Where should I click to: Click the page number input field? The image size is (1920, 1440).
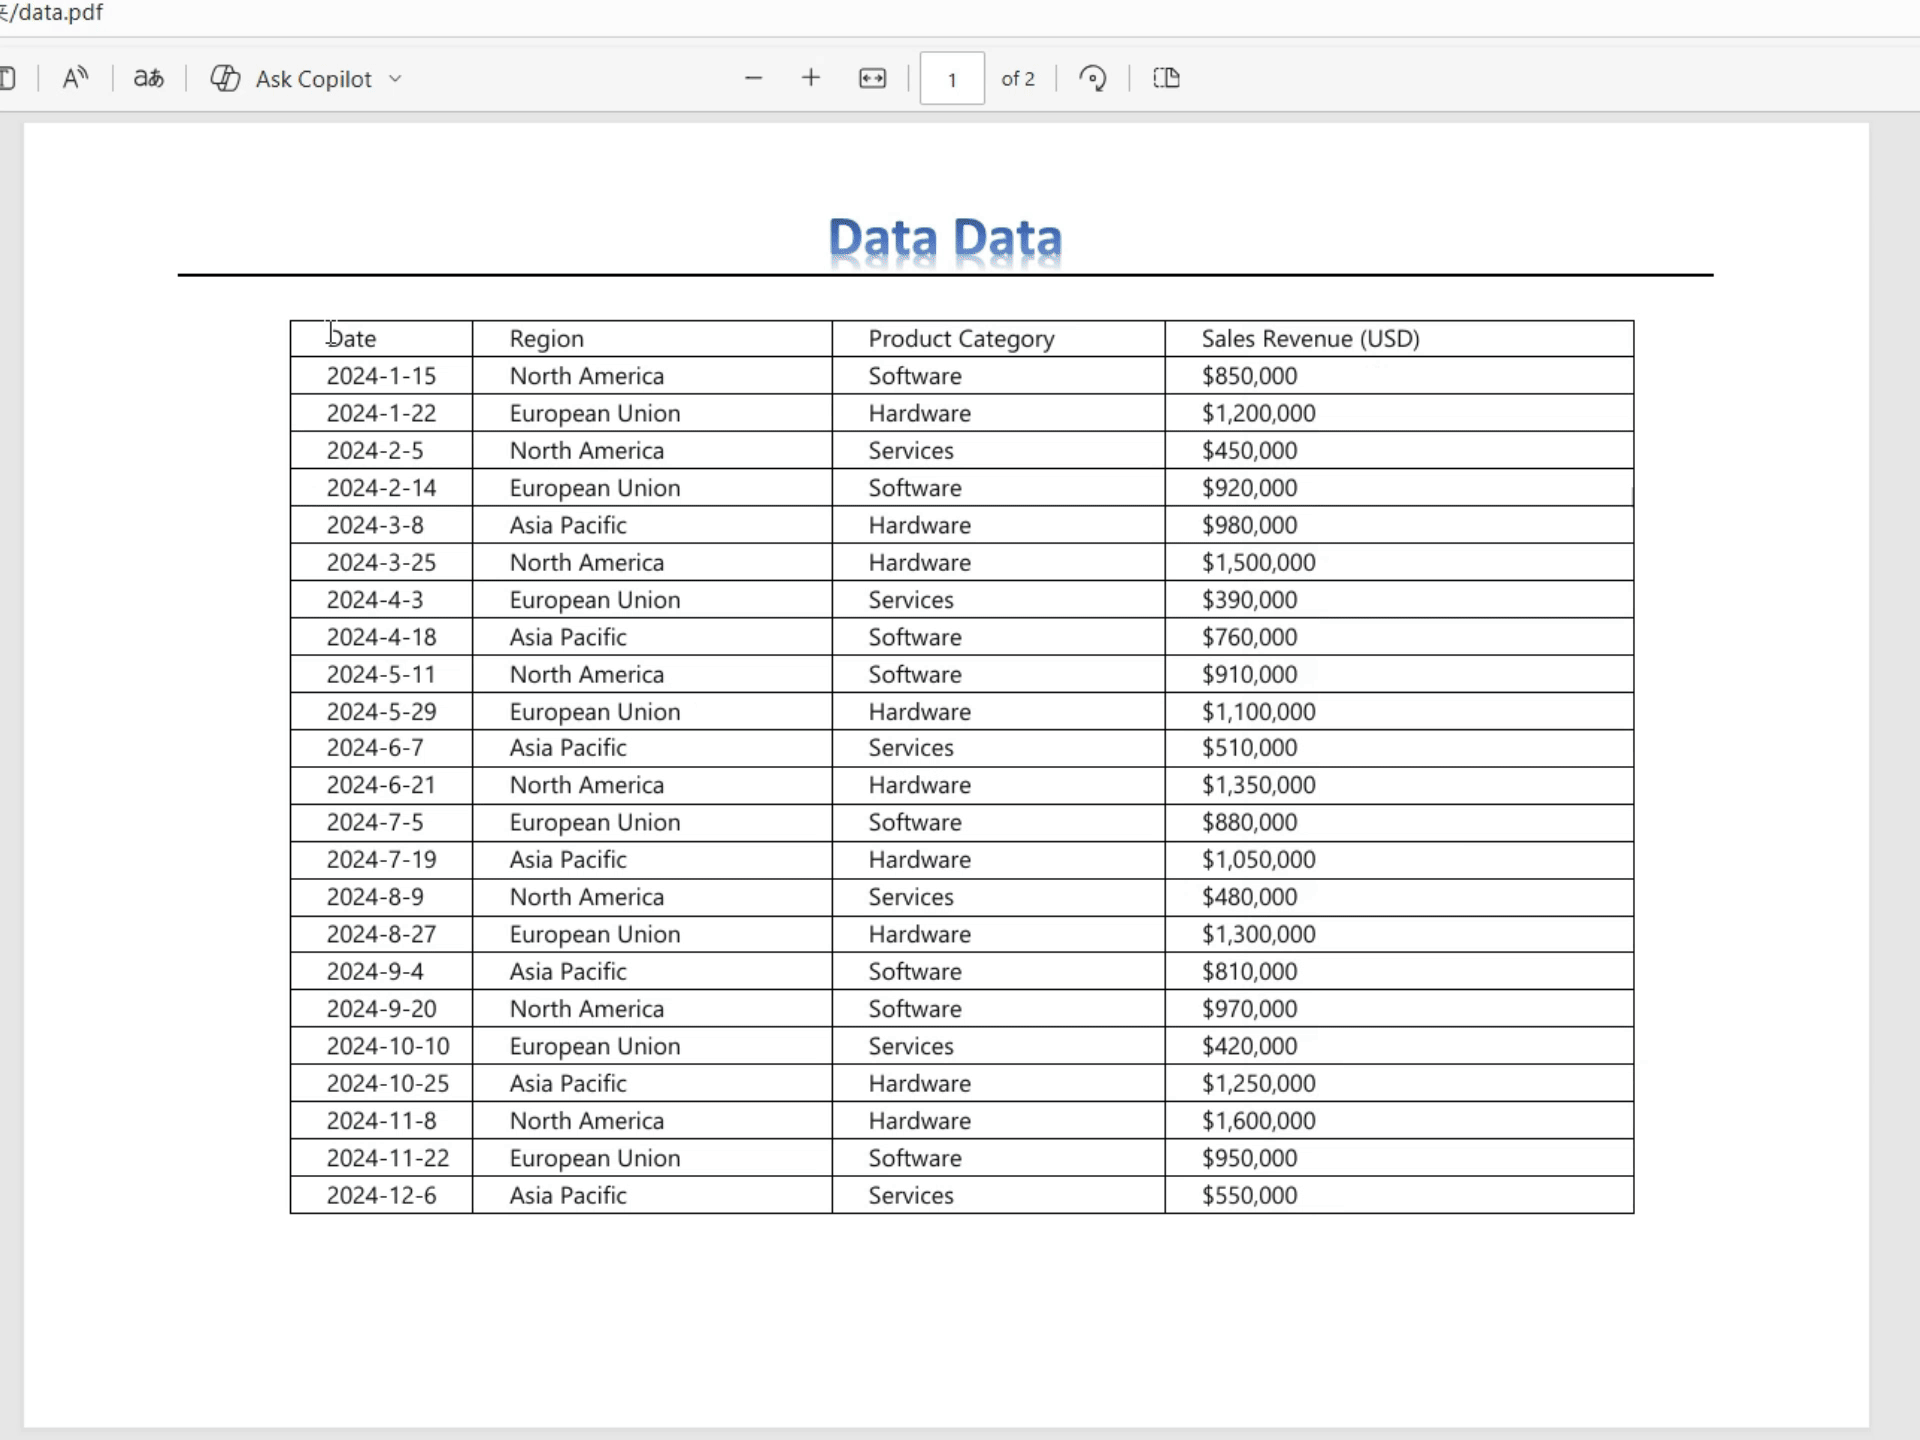pyautogui.click(x=952, y=79)
